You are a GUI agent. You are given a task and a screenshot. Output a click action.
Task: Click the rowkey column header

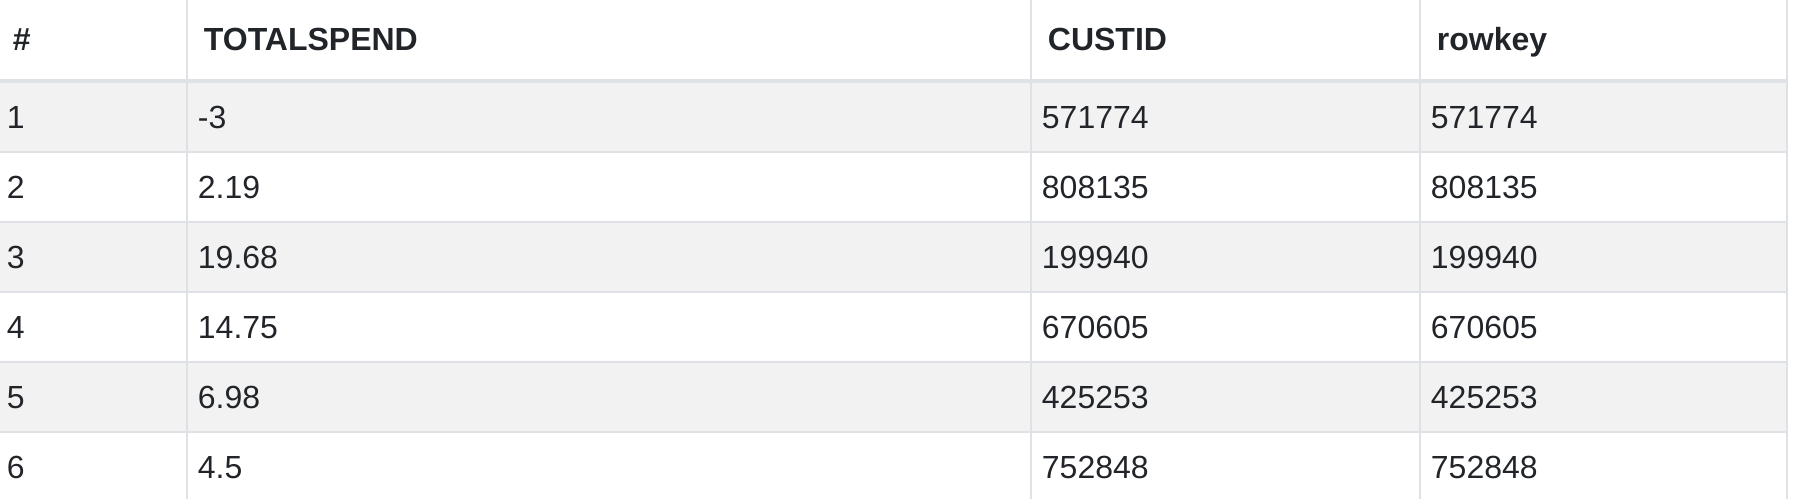(x=1491, y=40)
